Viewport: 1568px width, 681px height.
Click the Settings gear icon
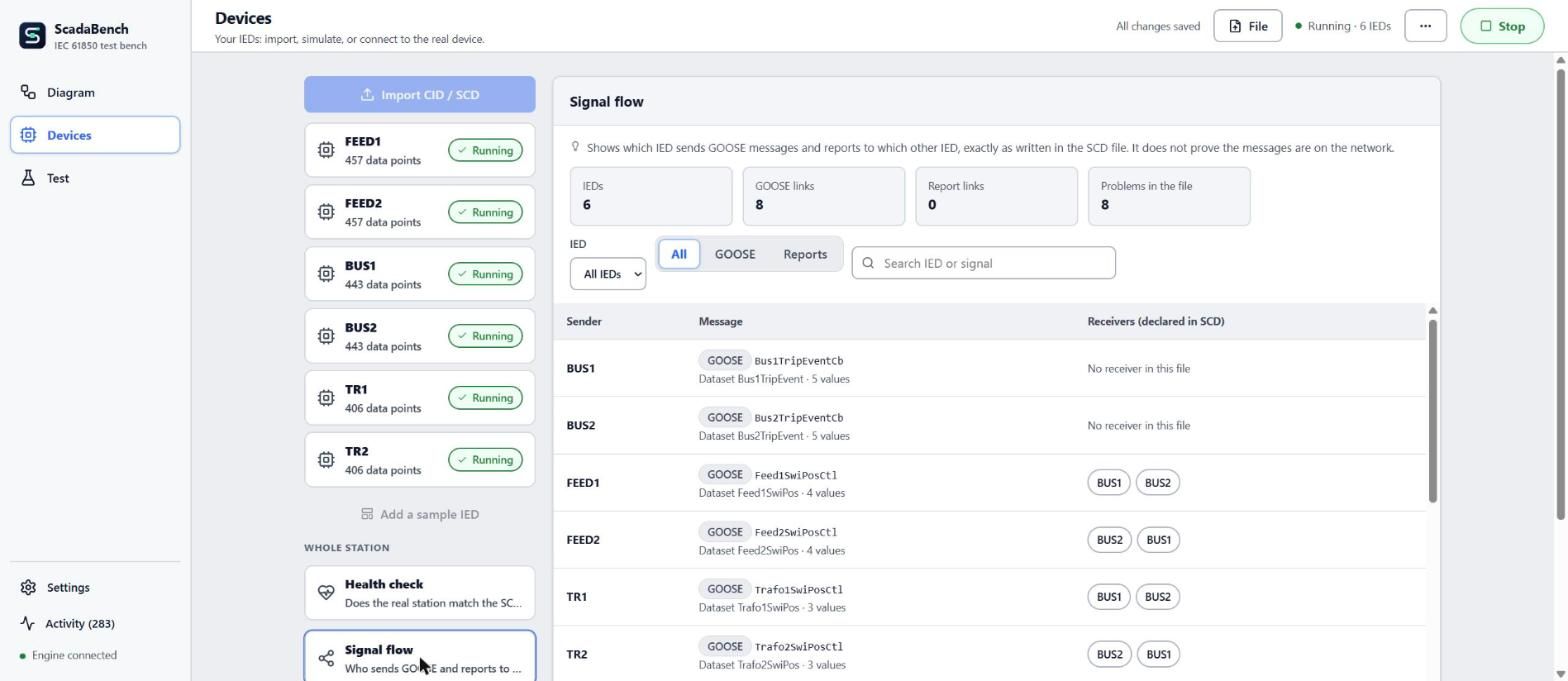[x=28, y=587]
